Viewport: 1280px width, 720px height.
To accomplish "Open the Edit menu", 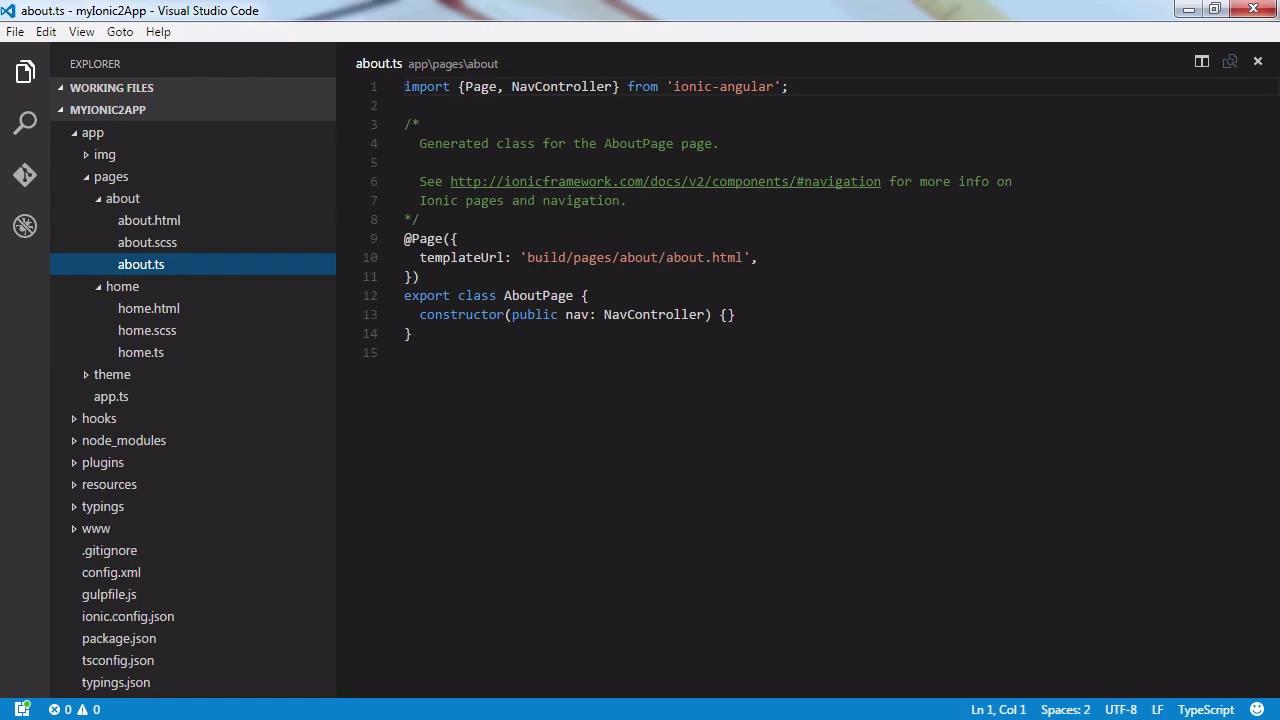I will 46,32.
